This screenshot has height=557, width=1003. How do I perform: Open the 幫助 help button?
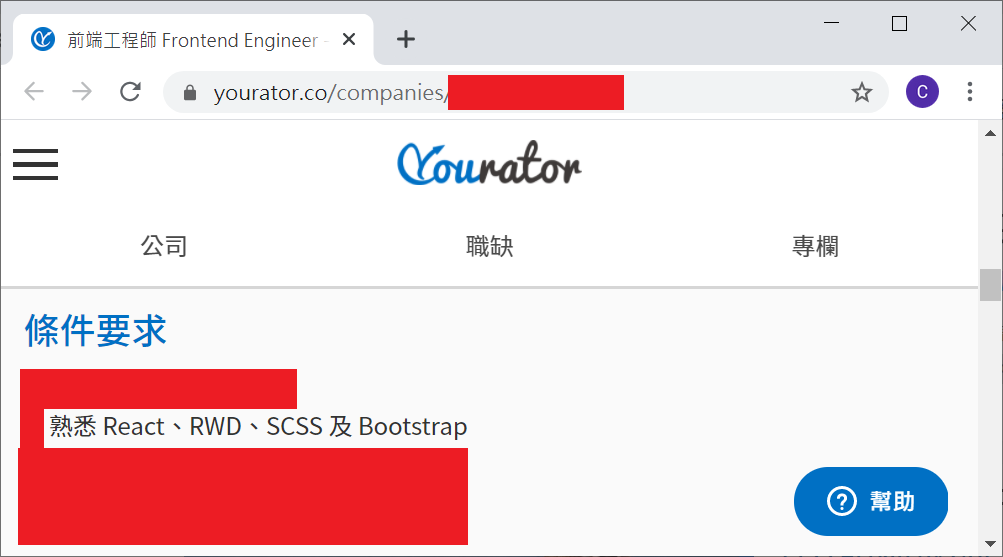pyautogui.click(x=871, y=501)
